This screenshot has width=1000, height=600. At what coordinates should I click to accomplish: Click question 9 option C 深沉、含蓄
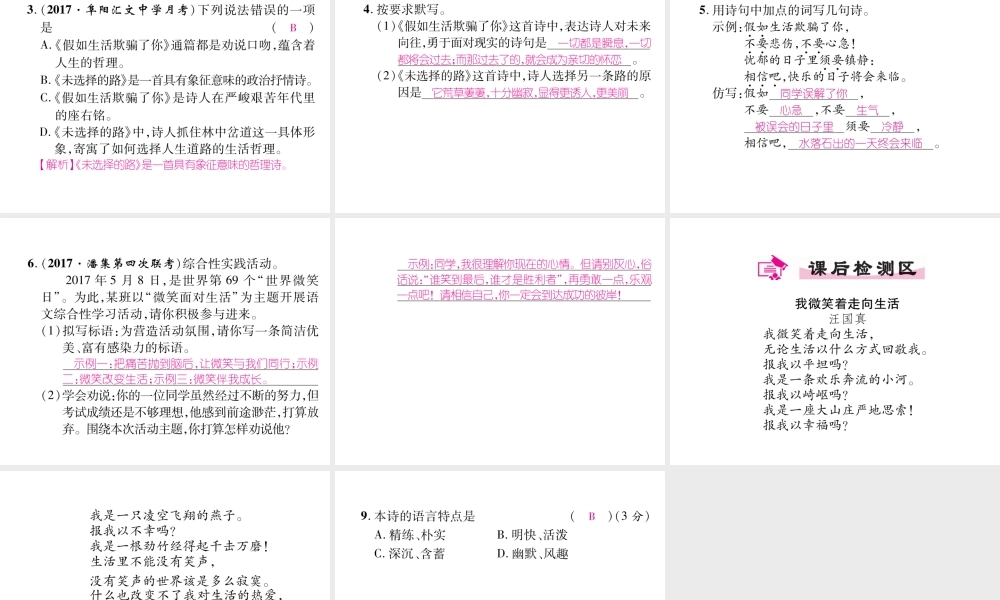410,554
